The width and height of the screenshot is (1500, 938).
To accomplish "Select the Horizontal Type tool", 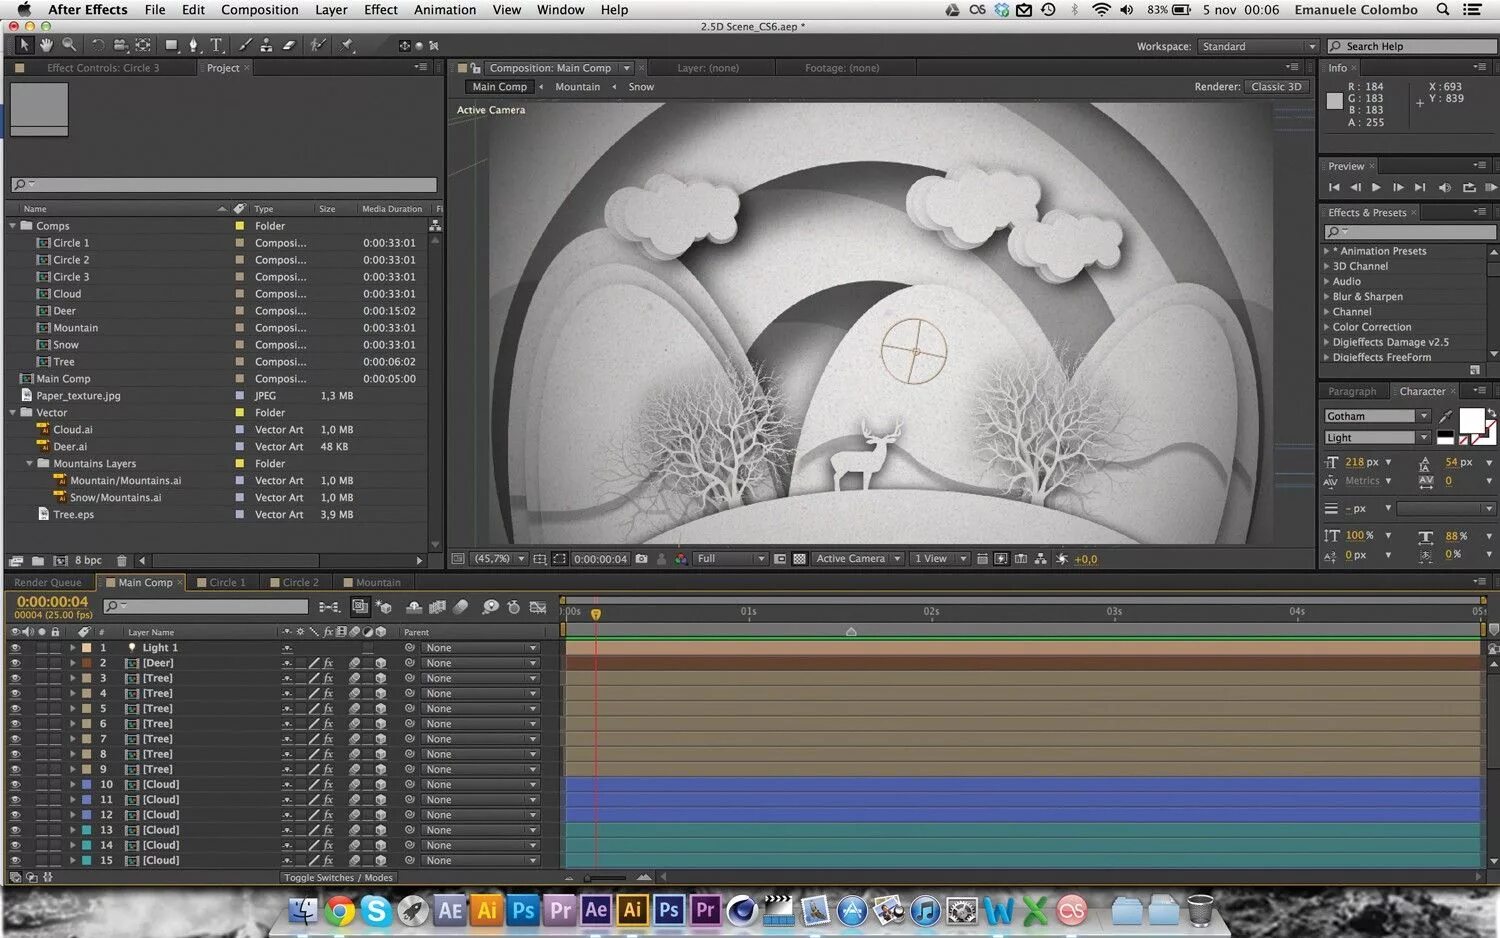I will coord(216,45).
